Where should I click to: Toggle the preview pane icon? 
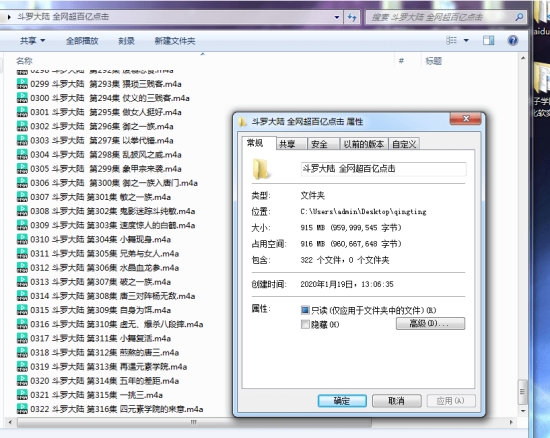(x=488, y=41)
